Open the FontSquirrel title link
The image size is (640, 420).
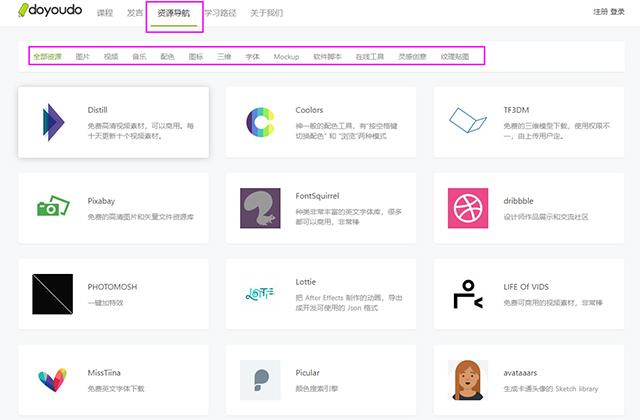tap(318, 196)
